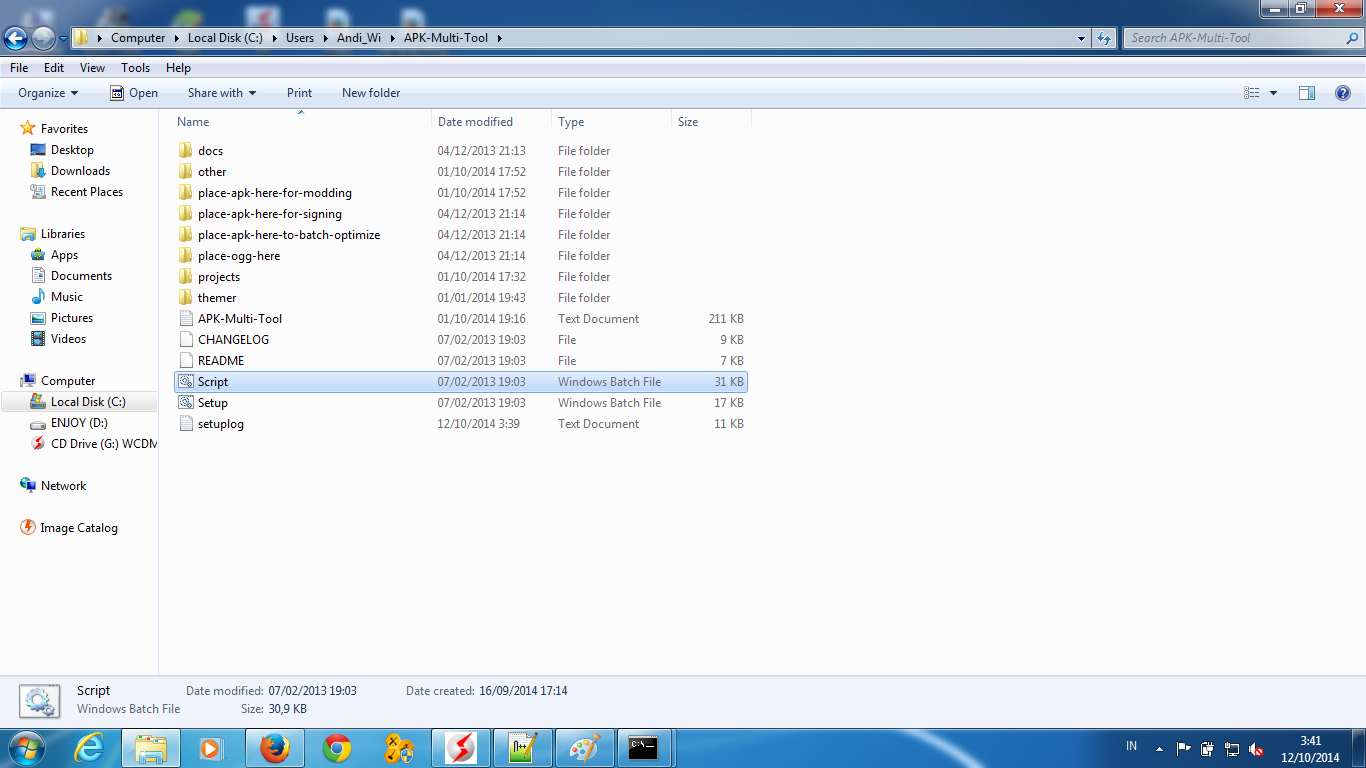Screen dimensions: 1366x768
Task: Select the setuplog text document icon
Action: click(185, 423)
